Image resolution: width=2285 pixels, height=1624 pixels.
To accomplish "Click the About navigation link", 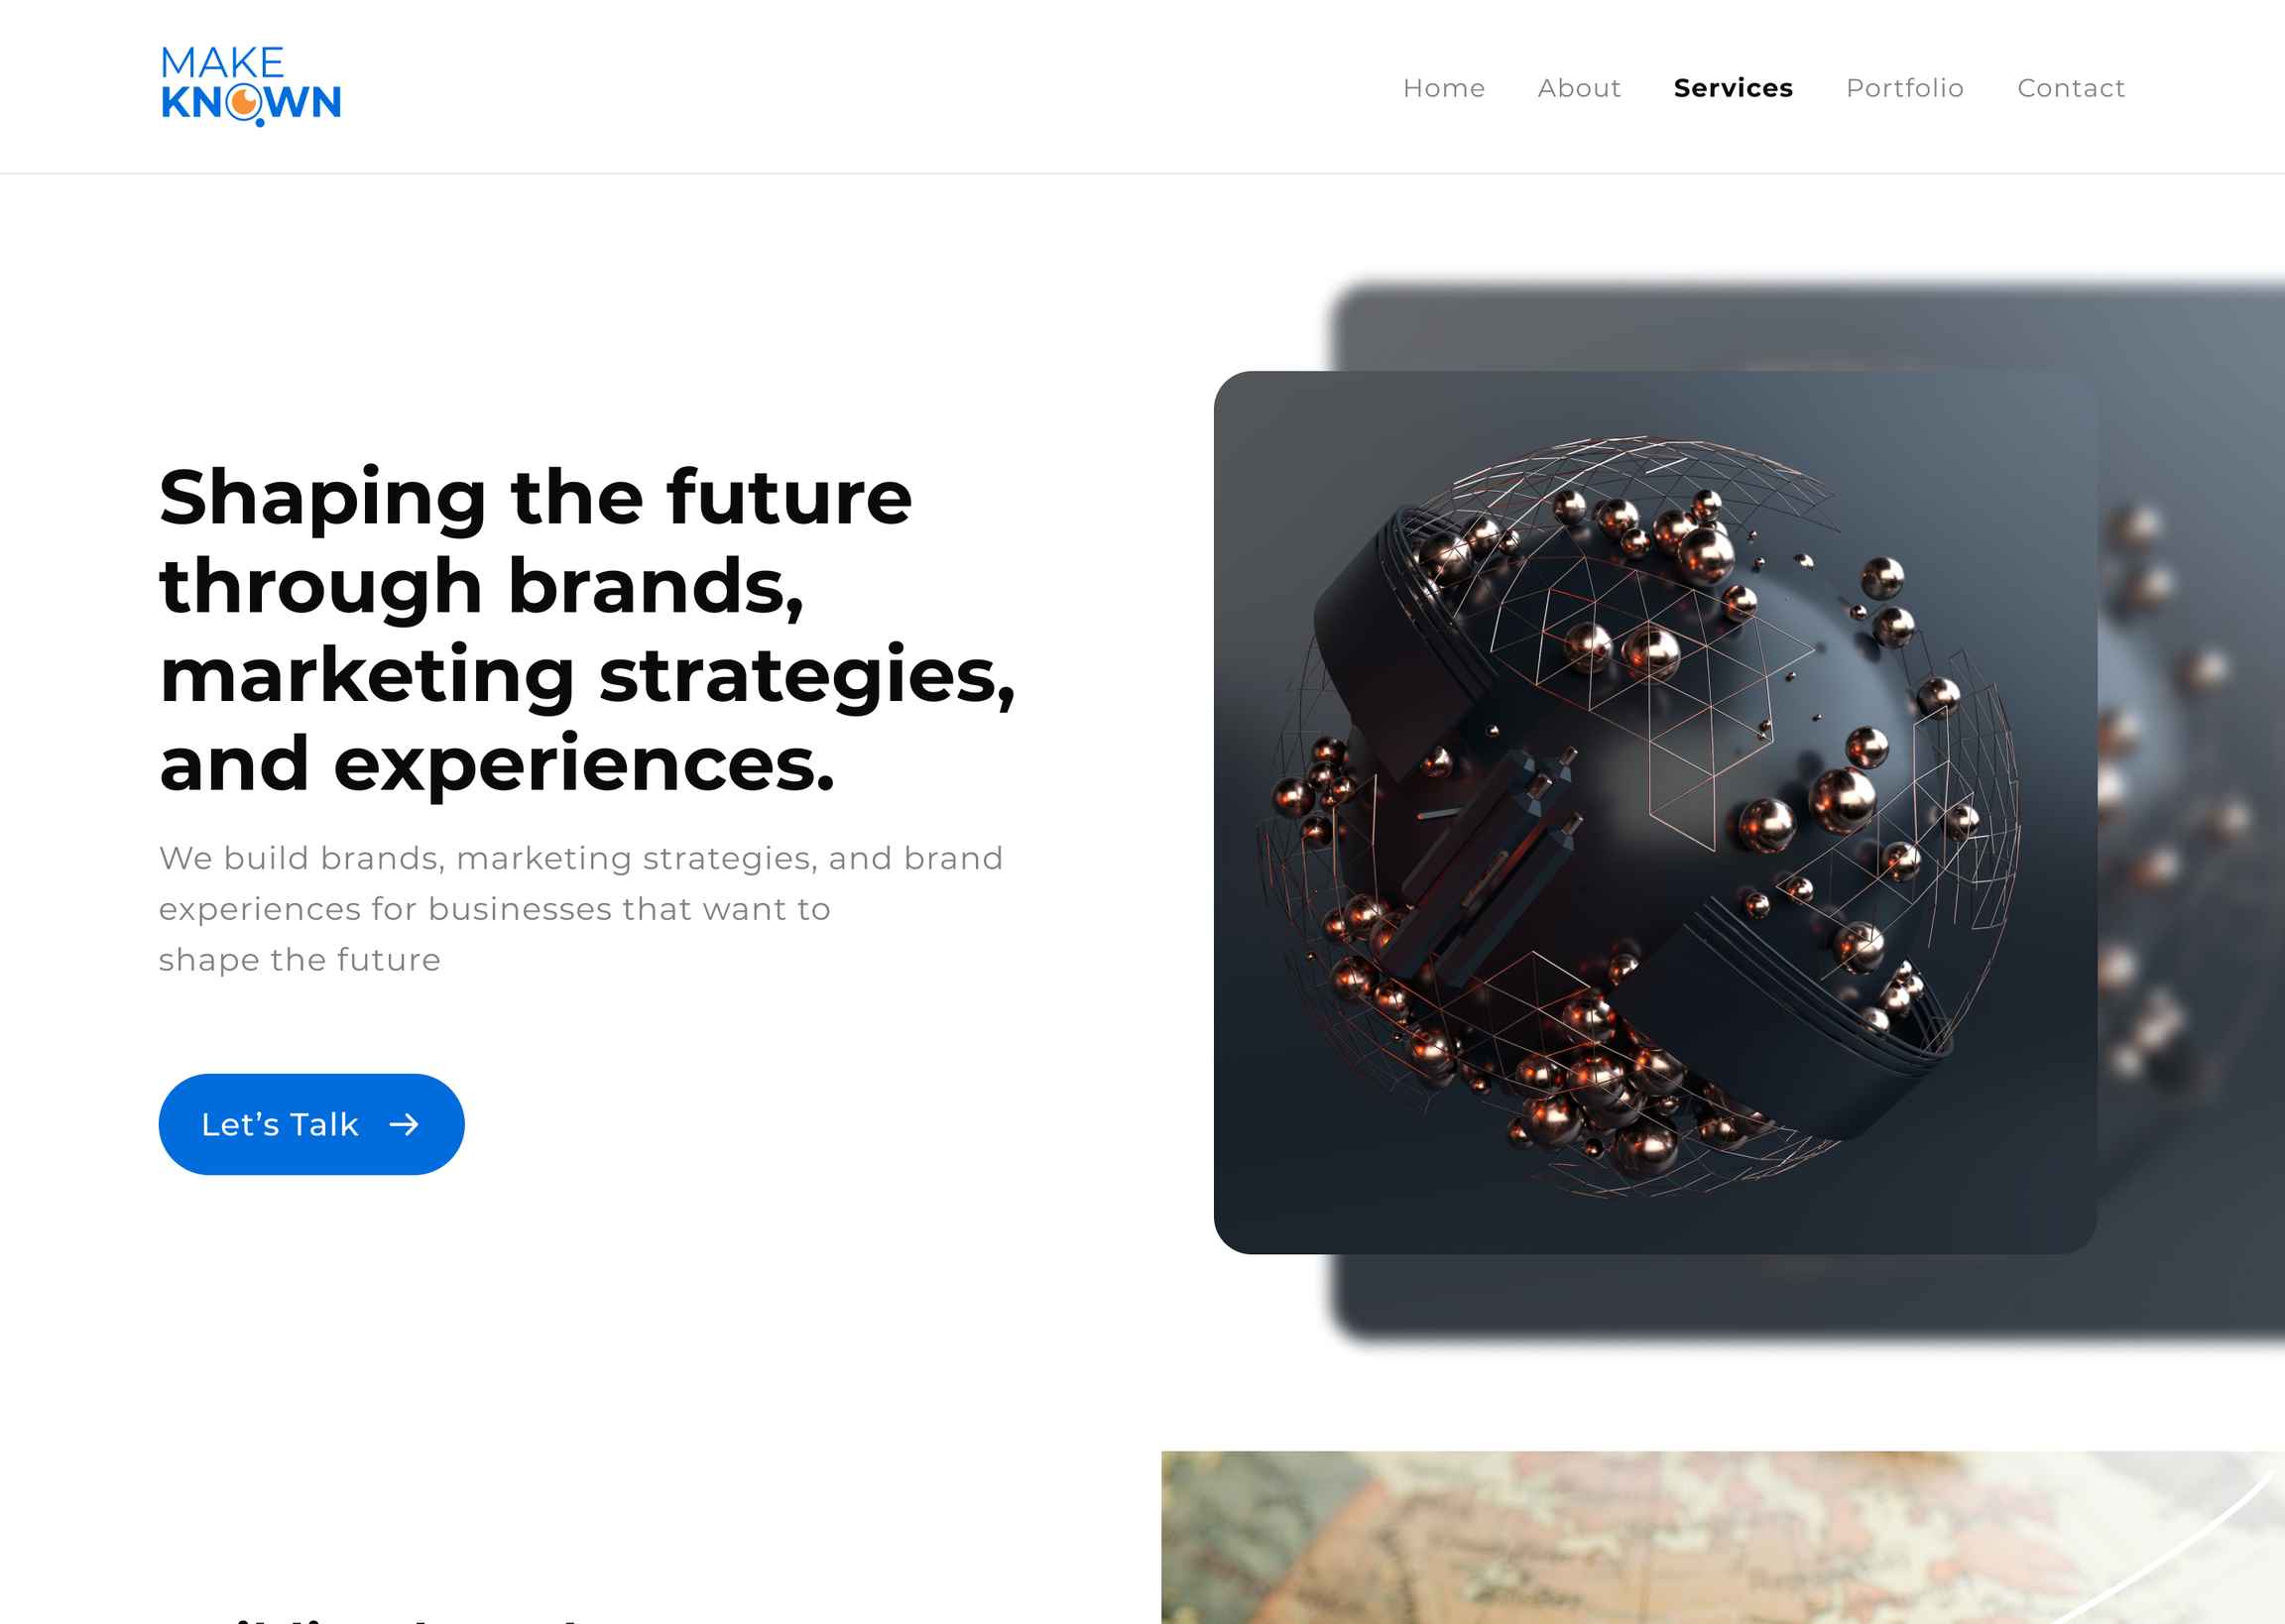I will [x=1579, y=88].
